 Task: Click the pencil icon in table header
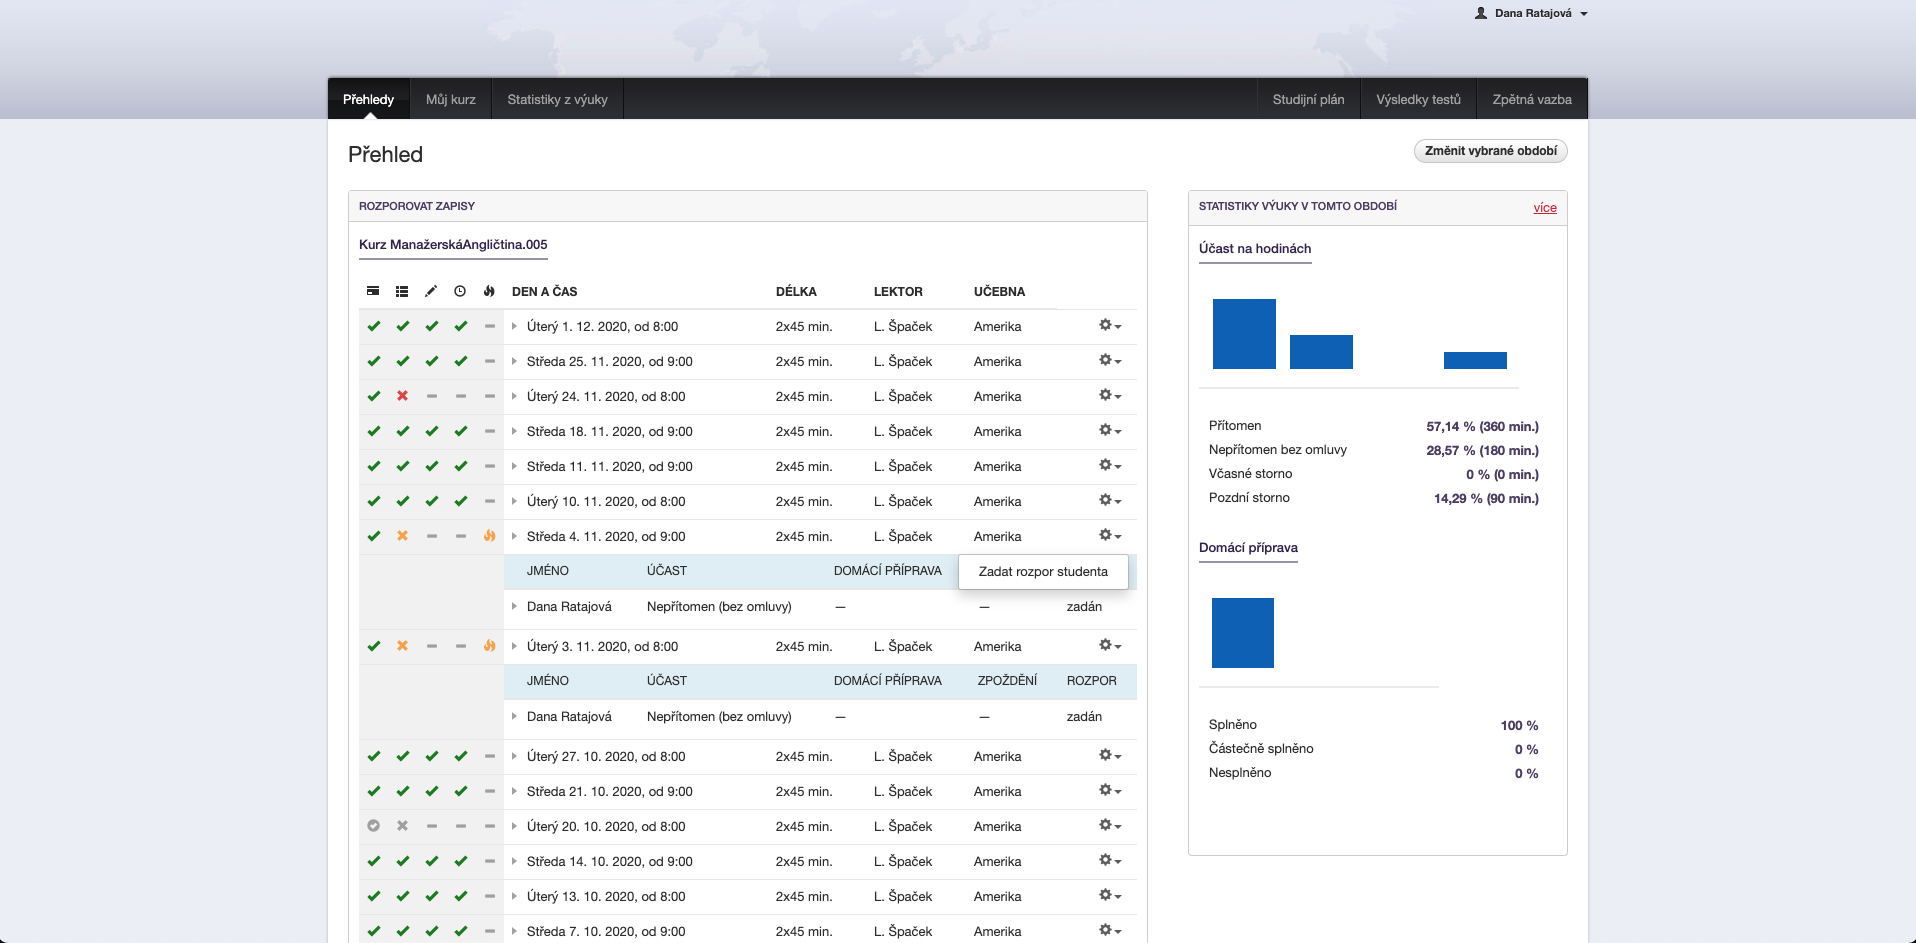pyautogui.click(x=431, y=291)
